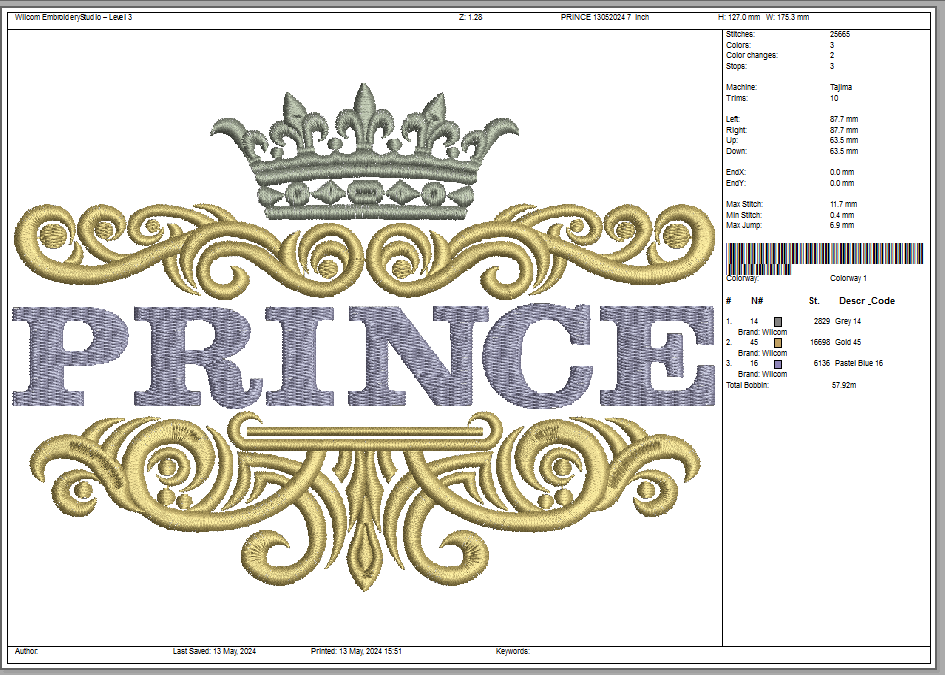This screenshot has width=945, height=675.
Task: Click the zoom factor Z: 1.28
Action: 470,18
